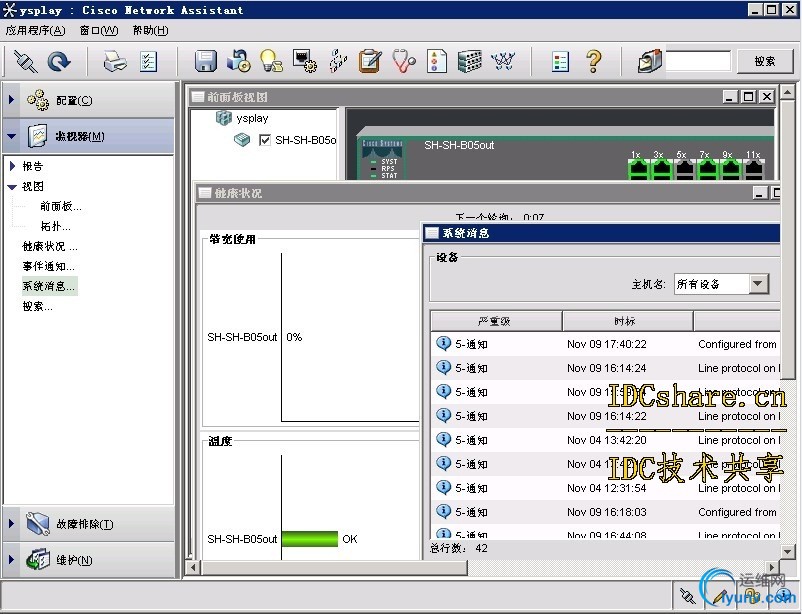Viewport: 802px width, 614px height.
Task: Open the checklist preferences toolbar icon
Action: [148, 61]
